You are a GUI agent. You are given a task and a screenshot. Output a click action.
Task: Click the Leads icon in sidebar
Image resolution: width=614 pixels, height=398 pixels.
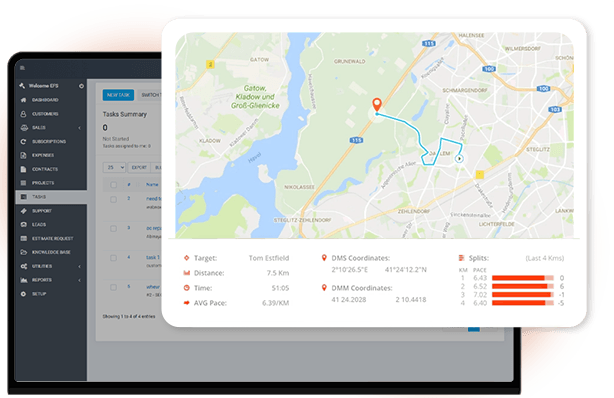pos(23,224)
